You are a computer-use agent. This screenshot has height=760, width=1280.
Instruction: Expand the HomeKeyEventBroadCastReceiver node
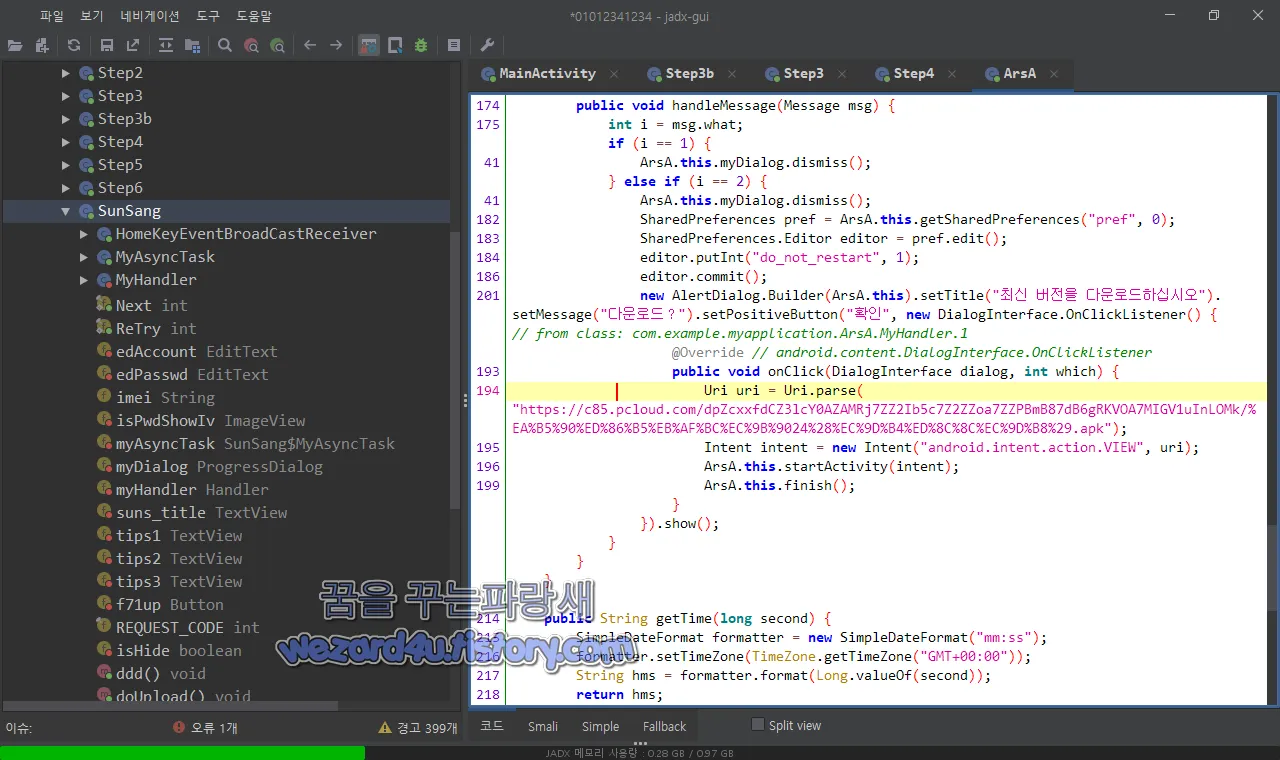84,234
